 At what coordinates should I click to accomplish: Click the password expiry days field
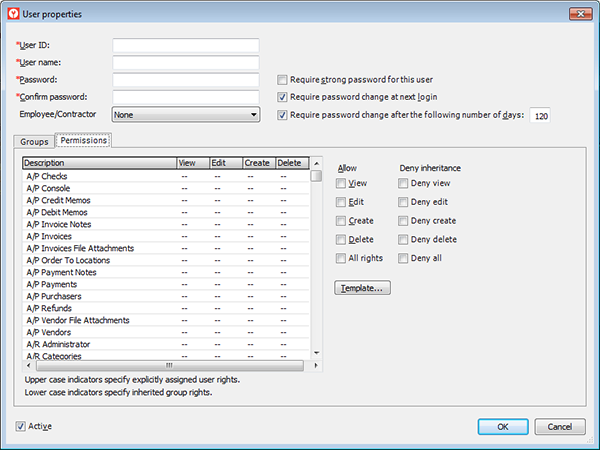[540, 116]
